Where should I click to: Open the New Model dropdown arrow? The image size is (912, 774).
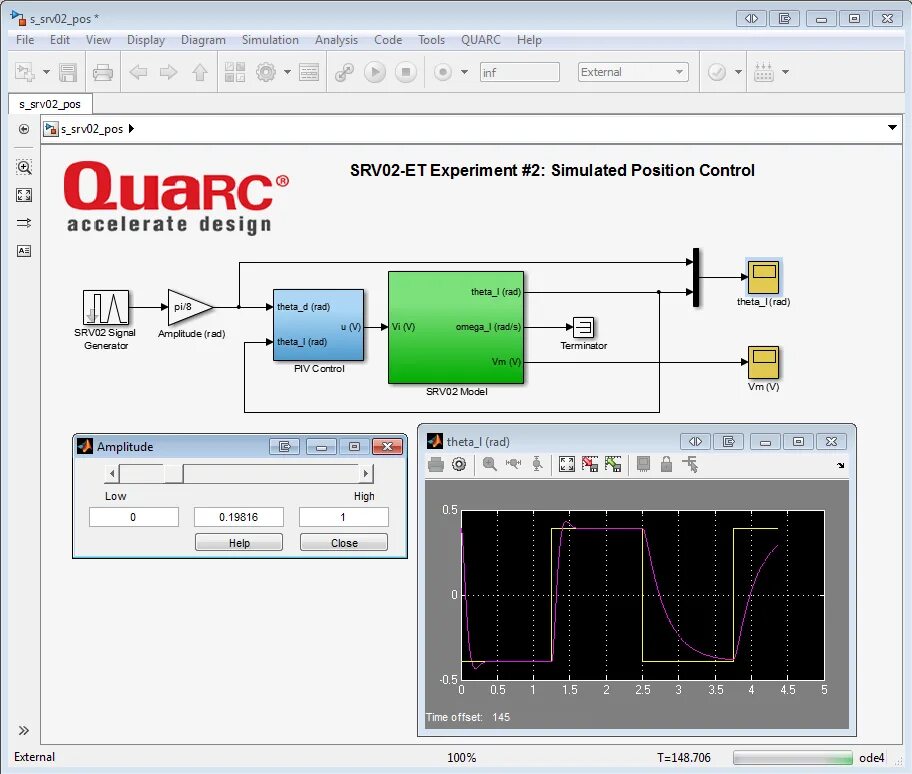pyautogui.click(x=47, y=72)
